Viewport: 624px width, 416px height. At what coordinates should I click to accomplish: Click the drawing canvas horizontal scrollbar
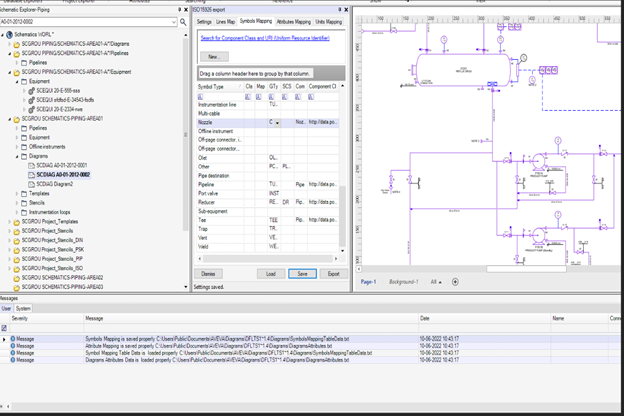coord(526,269)
